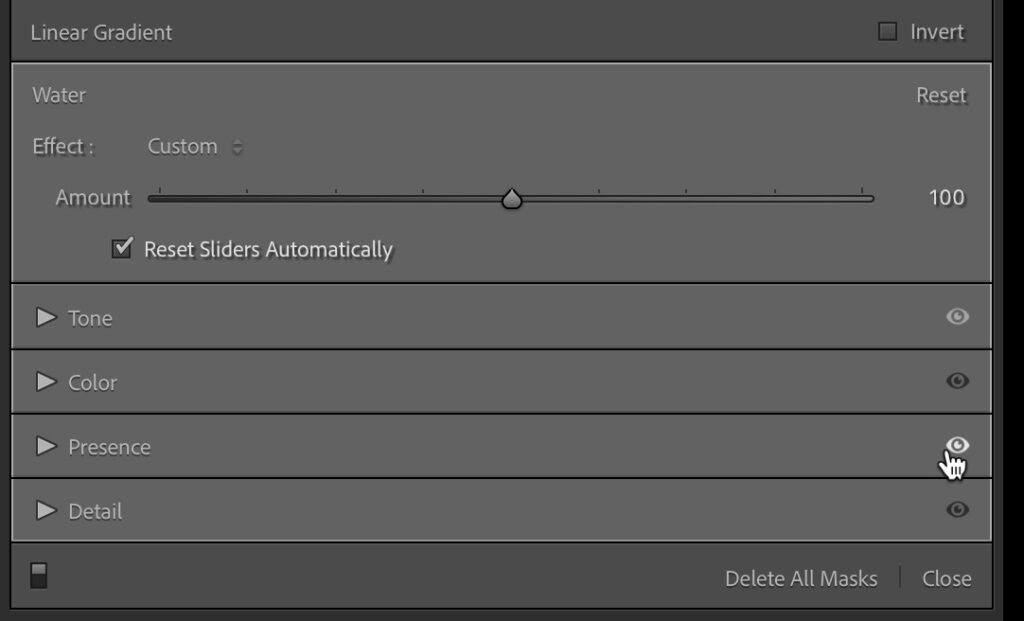Expand the Presence section triangle
1024x621 pixels.
click(46, 446)
